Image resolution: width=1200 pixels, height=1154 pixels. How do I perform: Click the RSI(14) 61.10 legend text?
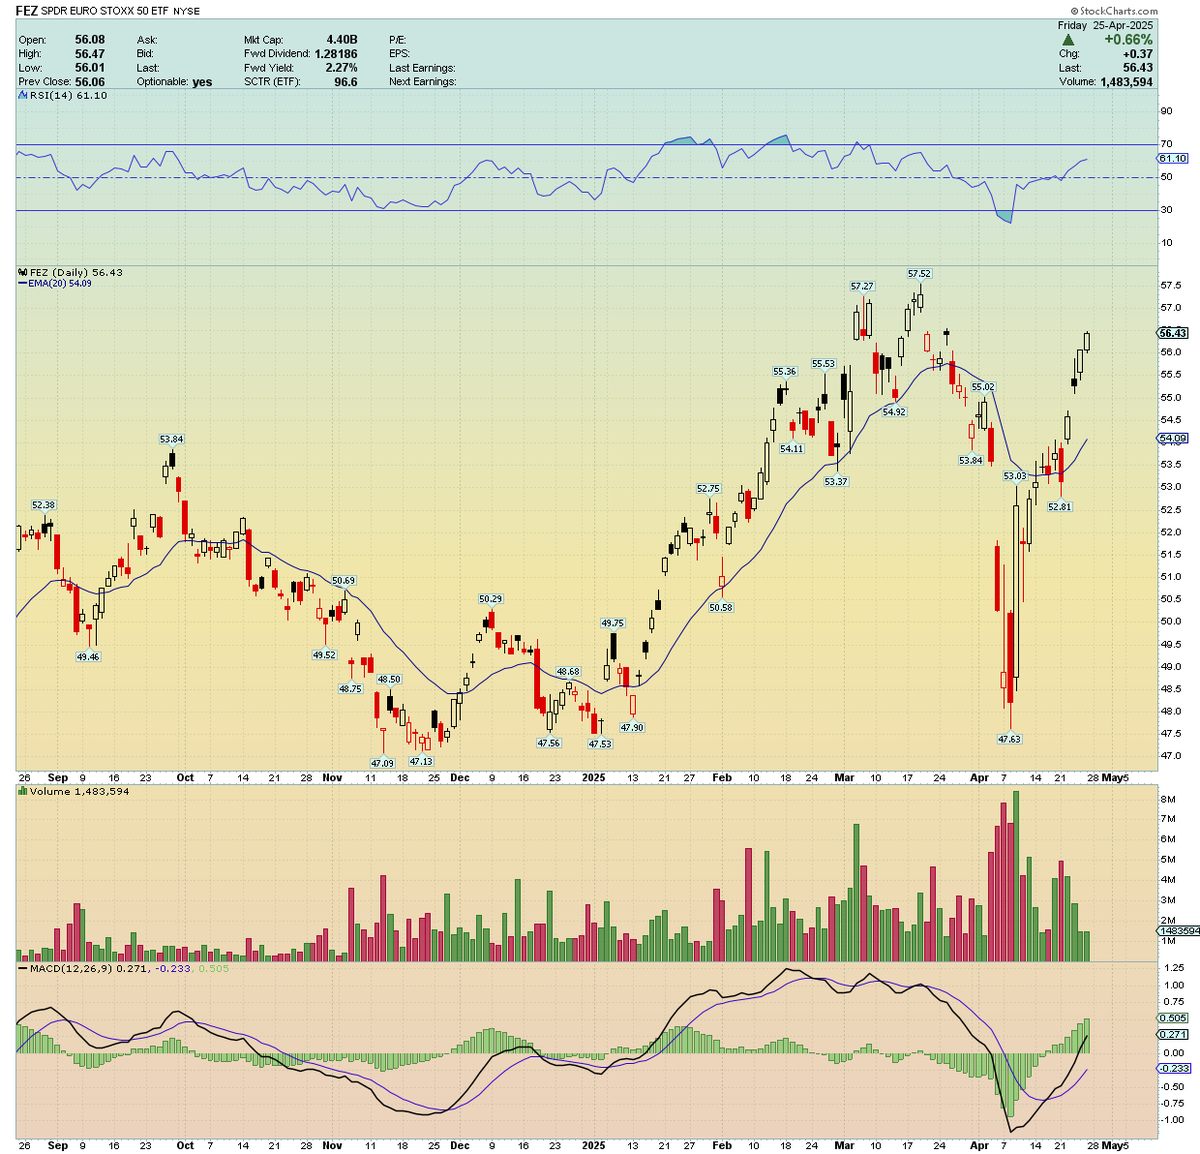(68, 95)
